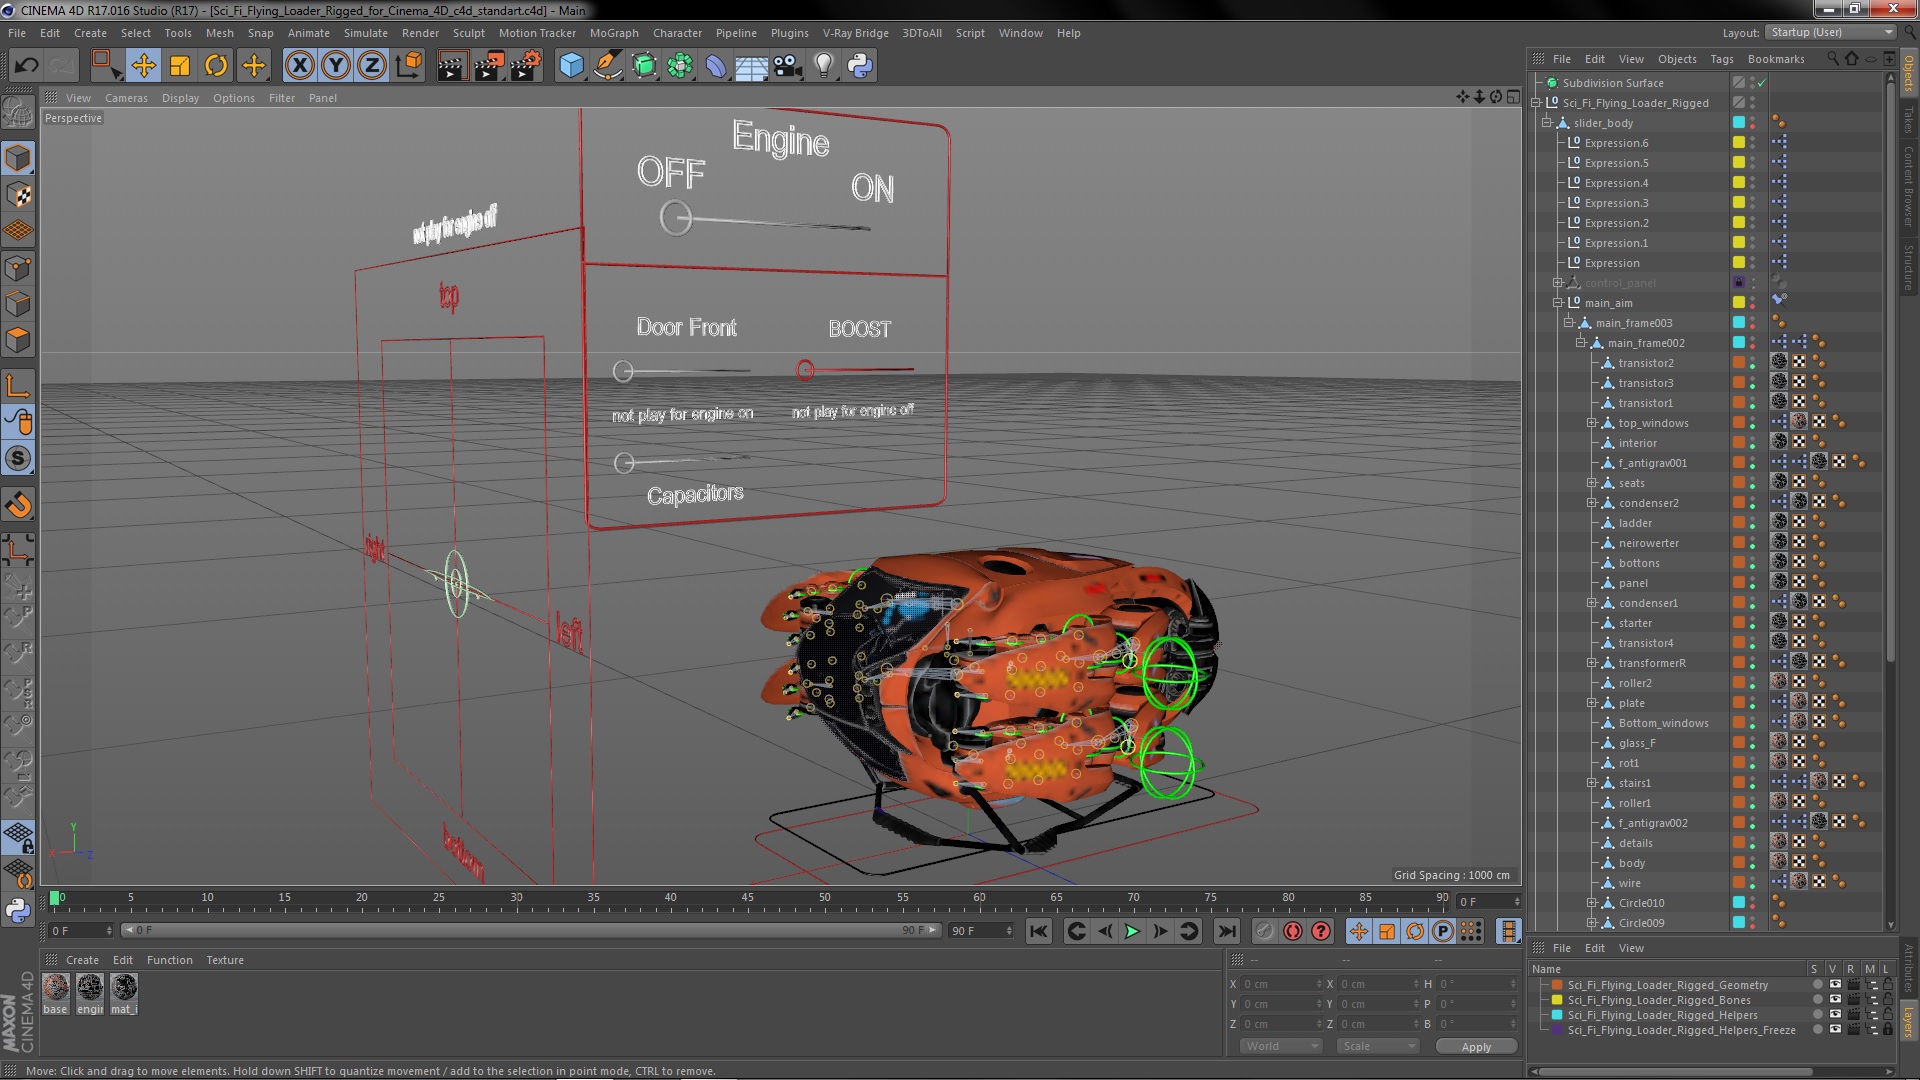Activate Model mode in left palette

point(18,158)
